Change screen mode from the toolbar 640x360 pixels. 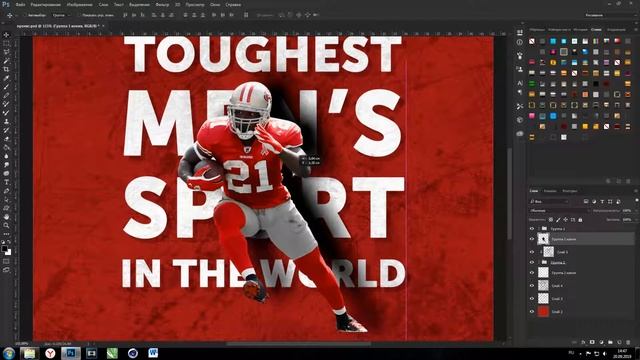pyautogui.click(x=6, y=270)
